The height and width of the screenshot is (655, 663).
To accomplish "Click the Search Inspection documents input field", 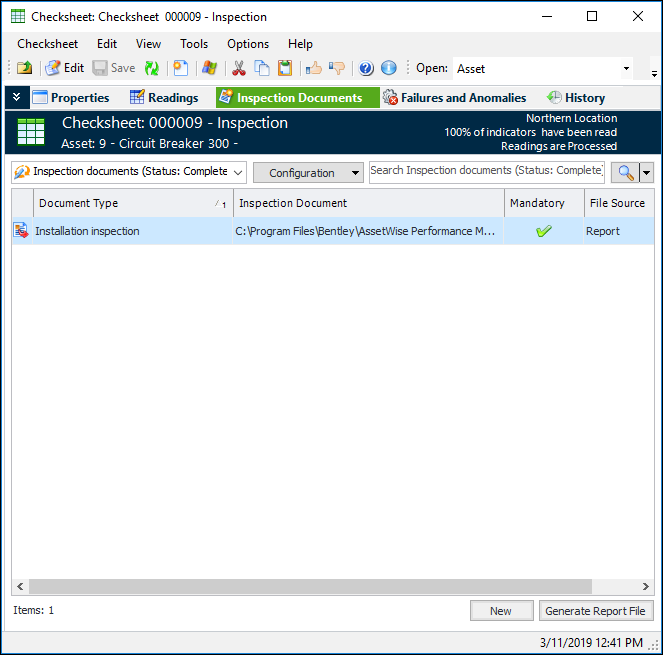I will pyautogui.click(x=487, y=171).
